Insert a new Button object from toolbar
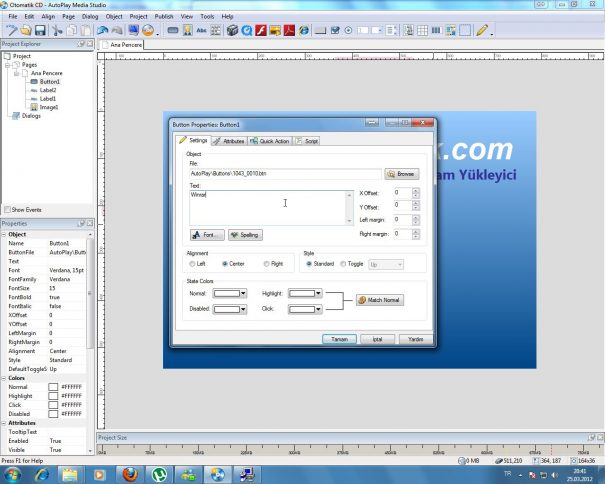This screenshot has width=605, height=484. (173, 30)
